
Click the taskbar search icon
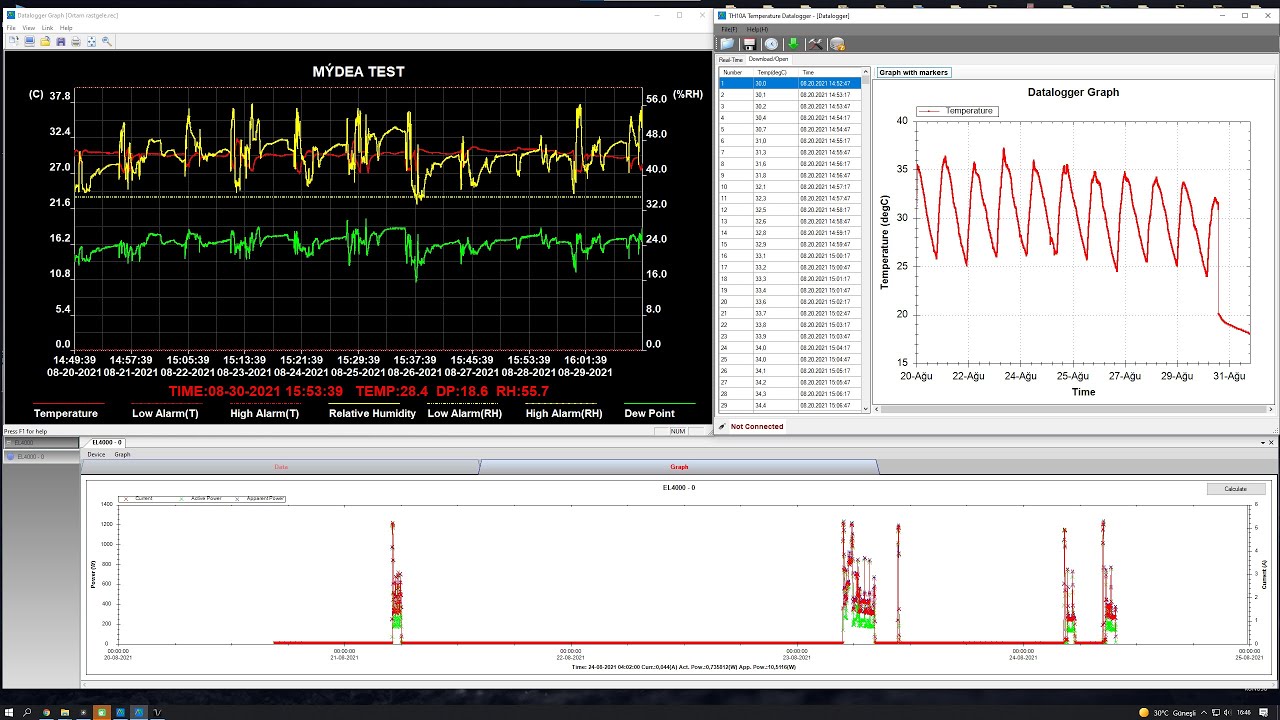pos(27,712)
